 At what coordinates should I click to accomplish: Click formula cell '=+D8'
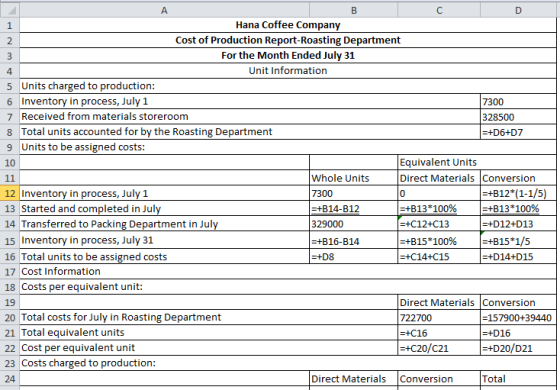(x=354, y=256)
